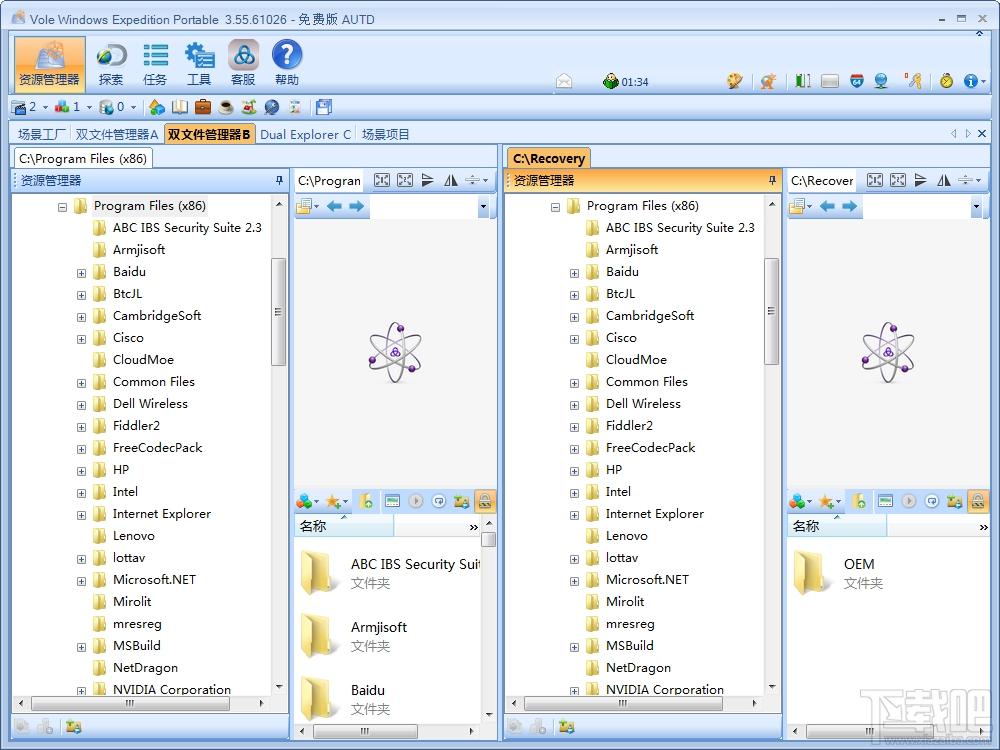Open the 探索 explore ribbon button

[111, 64]
